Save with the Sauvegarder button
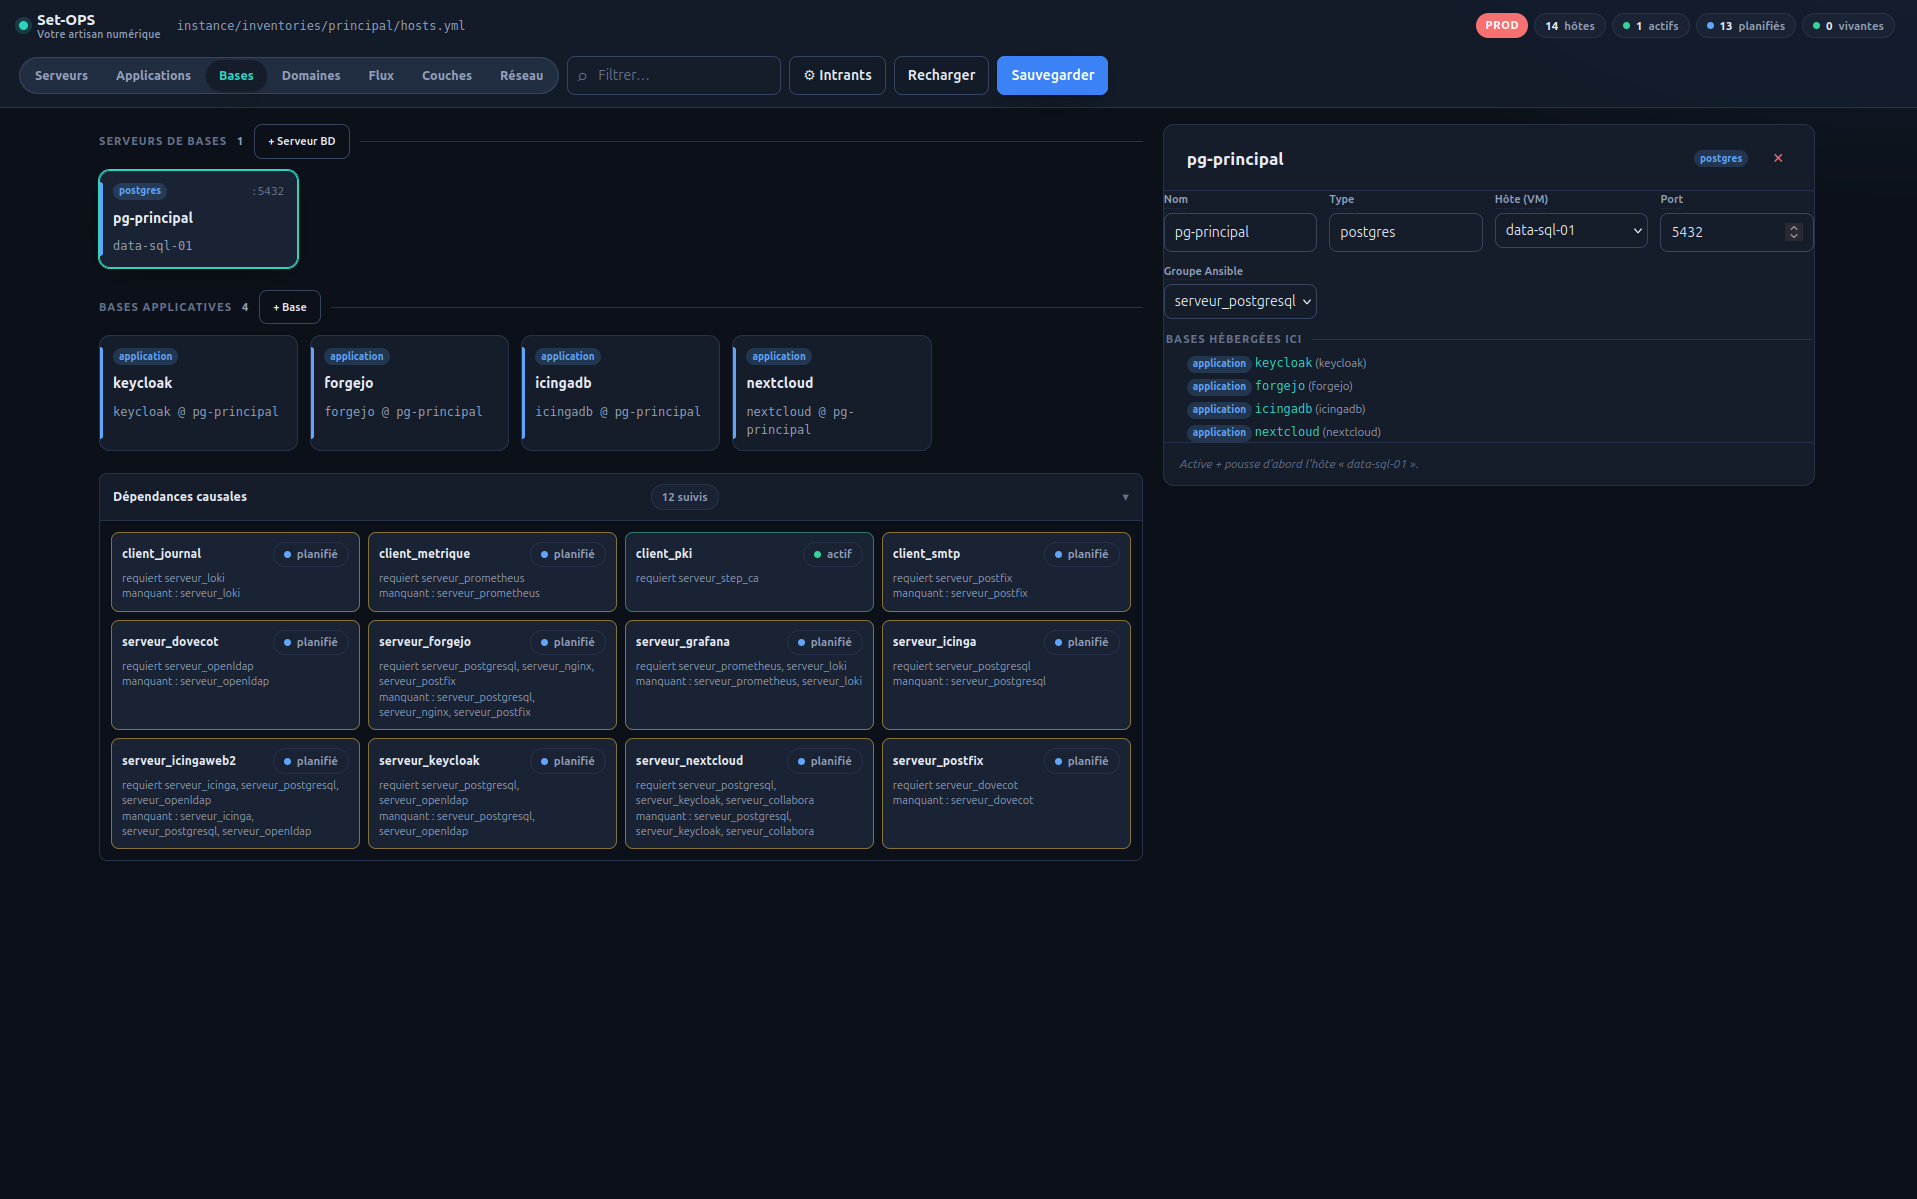This screenshot has width=1917, height=1199. point(1052,75)
